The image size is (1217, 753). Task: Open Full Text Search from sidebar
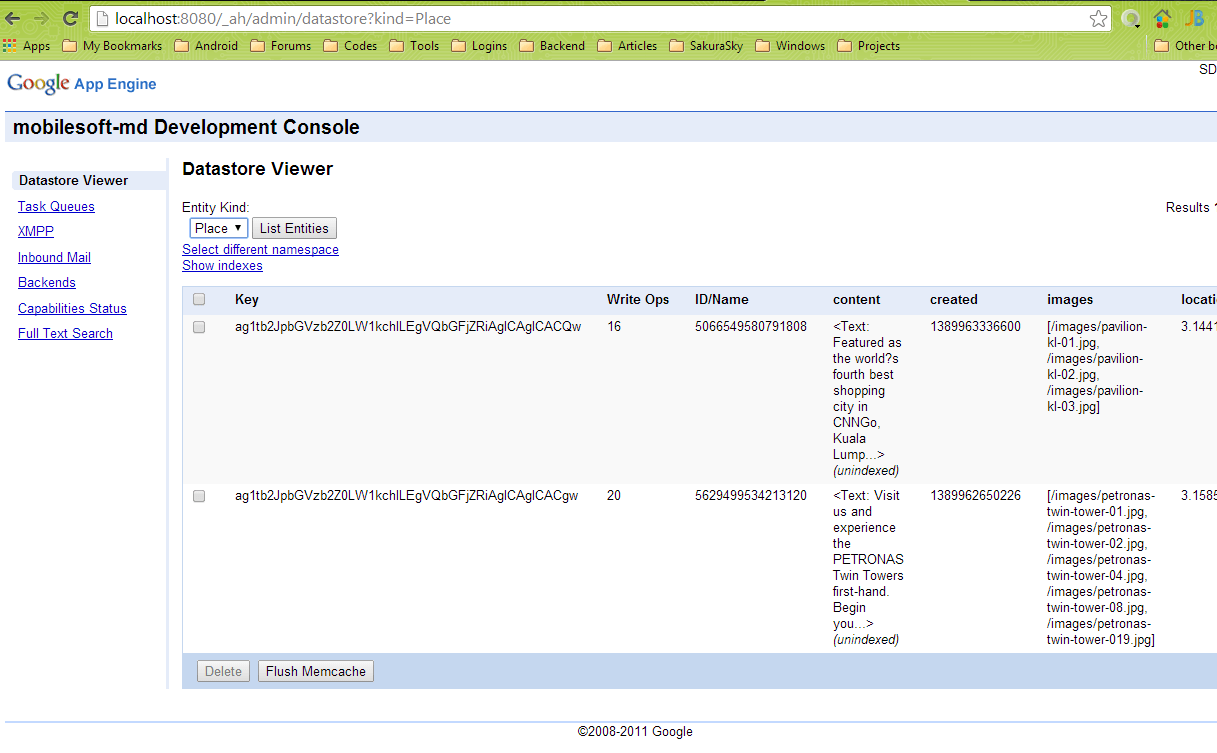point(65,333)
